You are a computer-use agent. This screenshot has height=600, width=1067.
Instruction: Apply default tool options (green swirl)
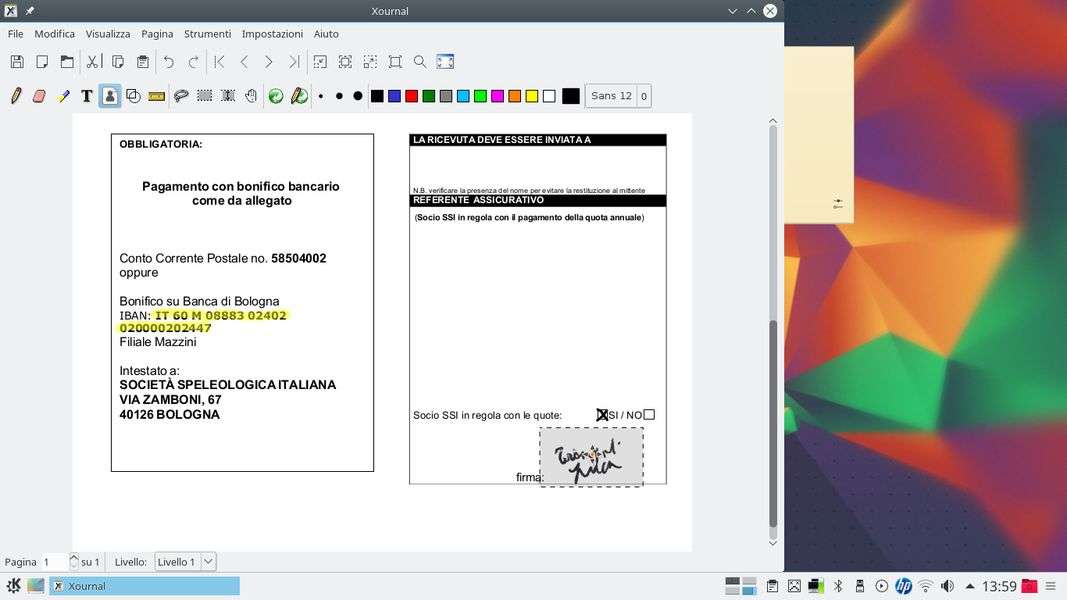click(x=276, y=96)
